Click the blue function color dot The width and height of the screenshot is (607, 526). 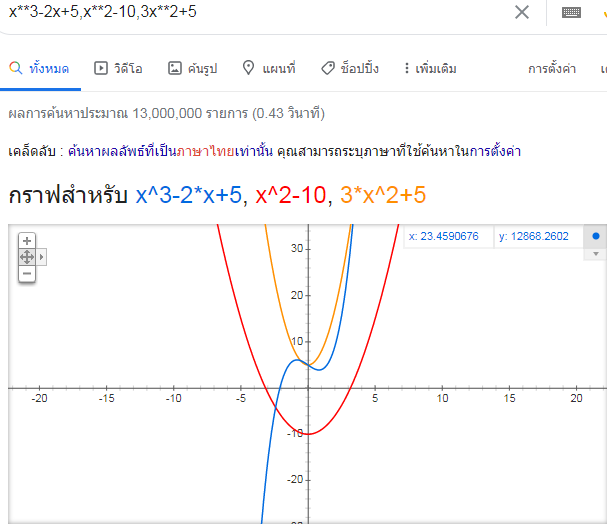(x=596, y=236)
